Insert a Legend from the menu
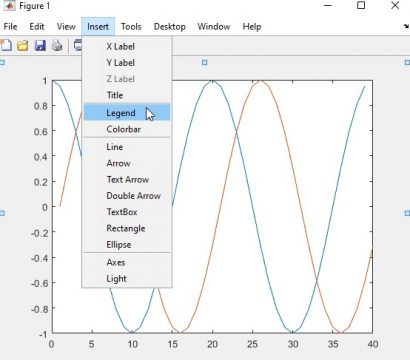This screenshot has width=410, height=360. [127, 112]
